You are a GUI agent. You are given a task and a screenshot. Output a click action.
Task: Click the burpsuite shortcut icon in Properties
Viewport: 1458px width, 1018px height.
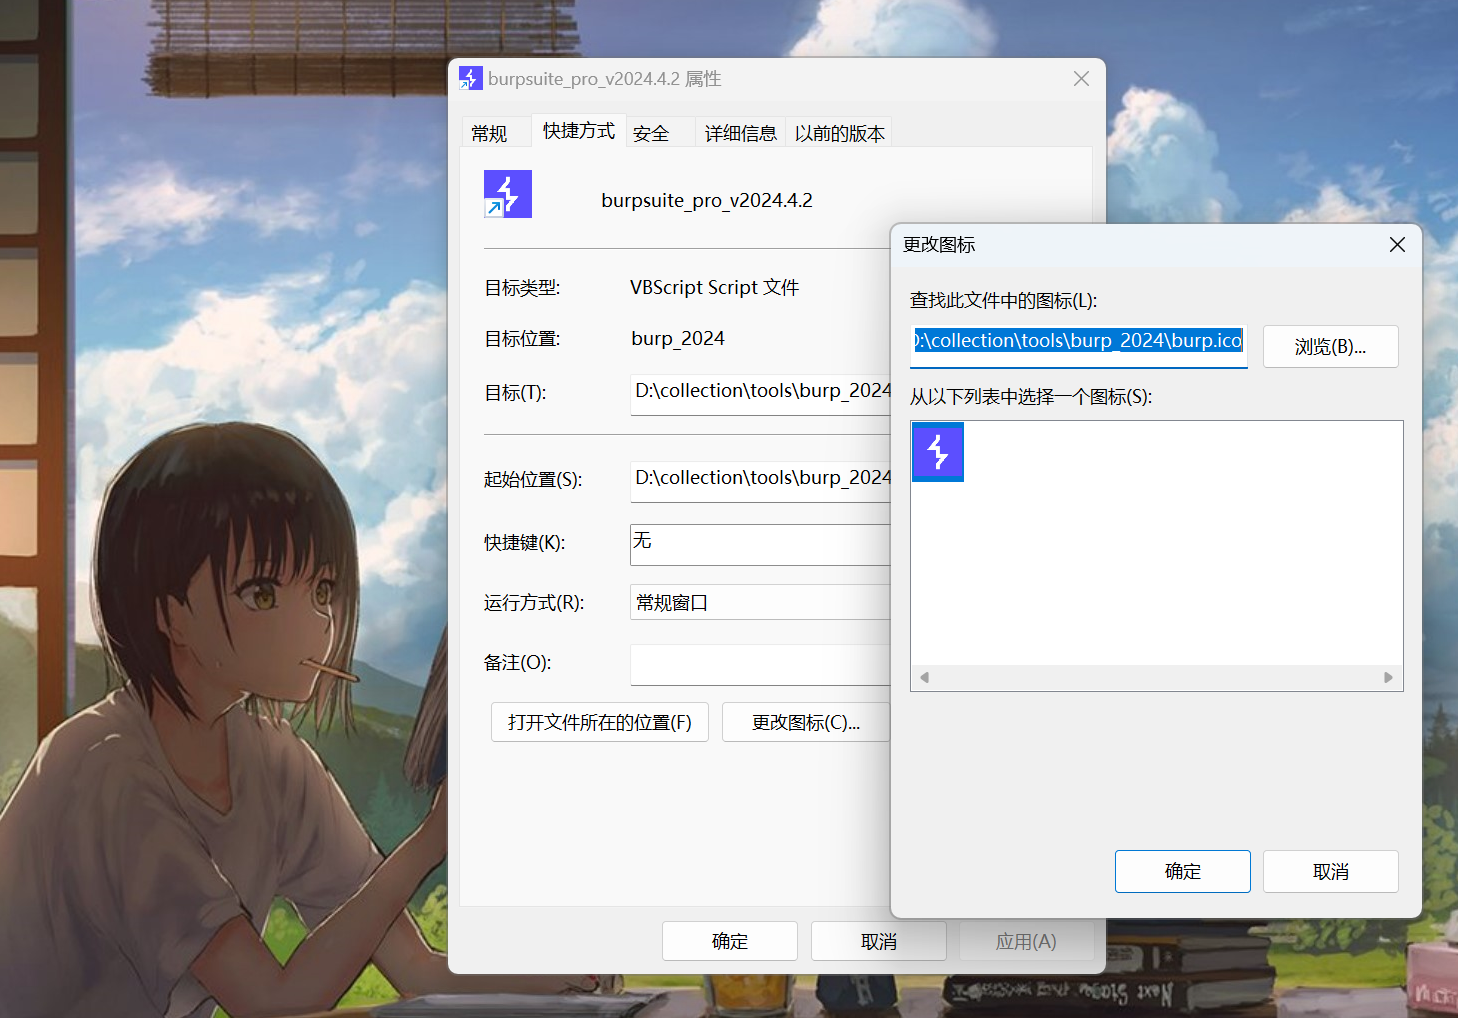tap(508, 194)
